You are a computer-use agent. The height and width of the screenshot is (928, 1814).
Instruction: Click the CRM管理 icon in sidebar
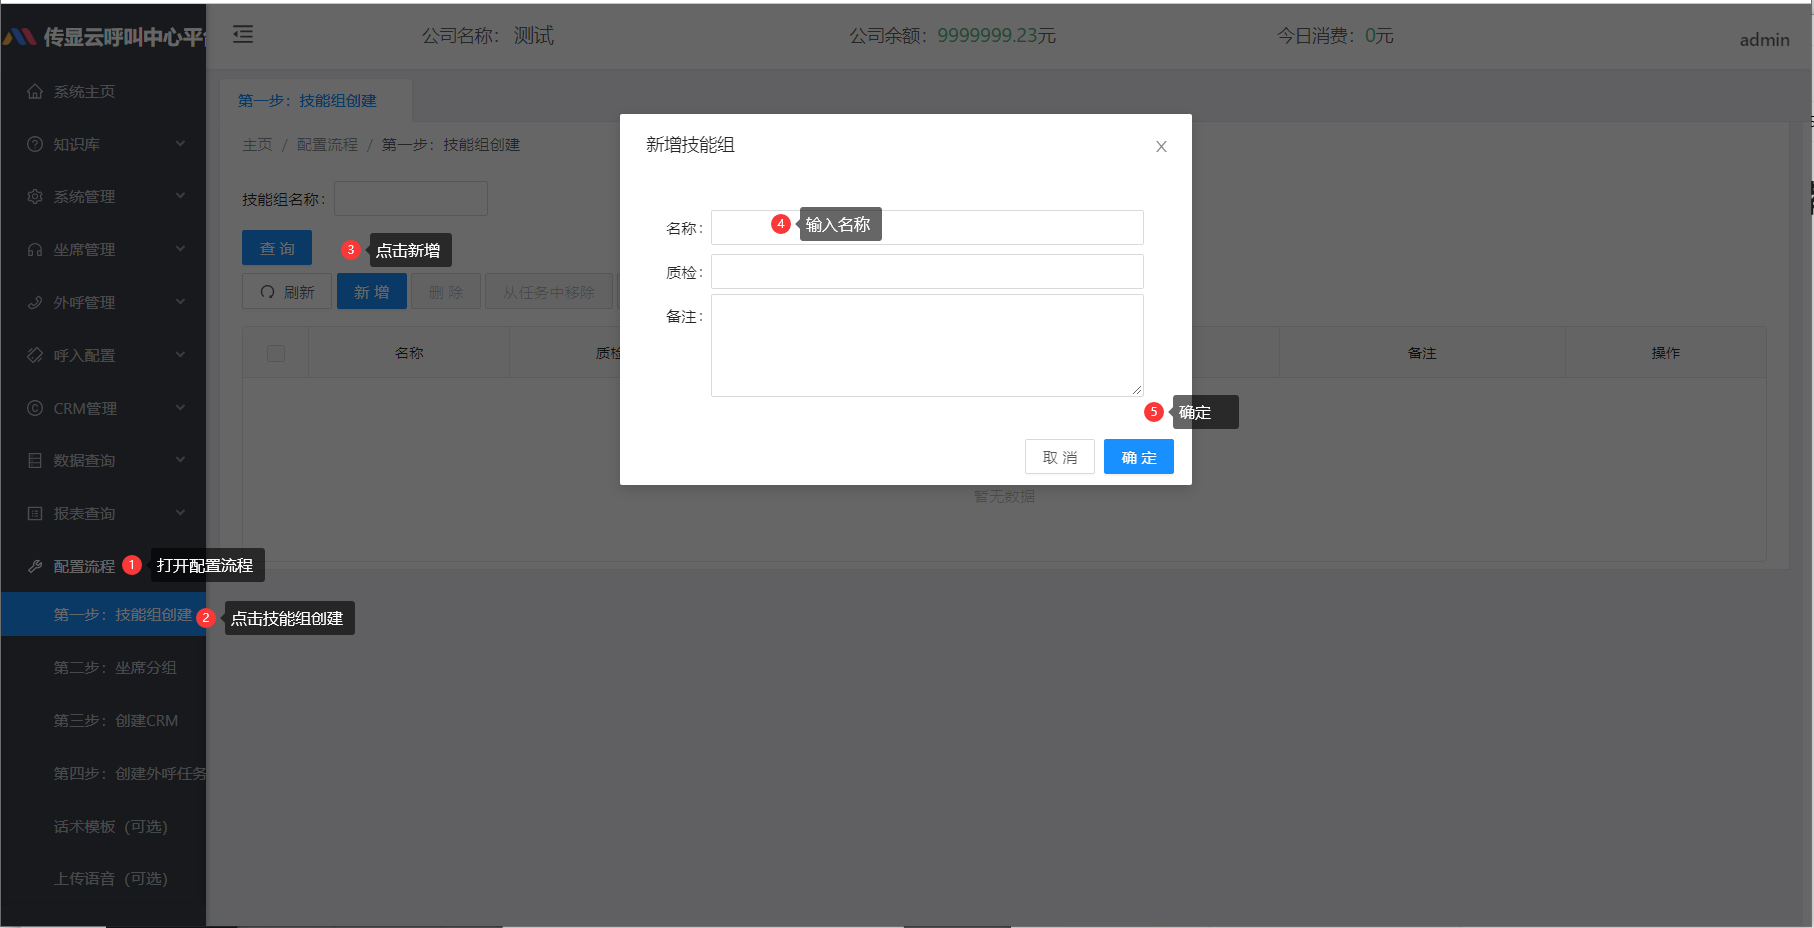[x=34, y=408]
